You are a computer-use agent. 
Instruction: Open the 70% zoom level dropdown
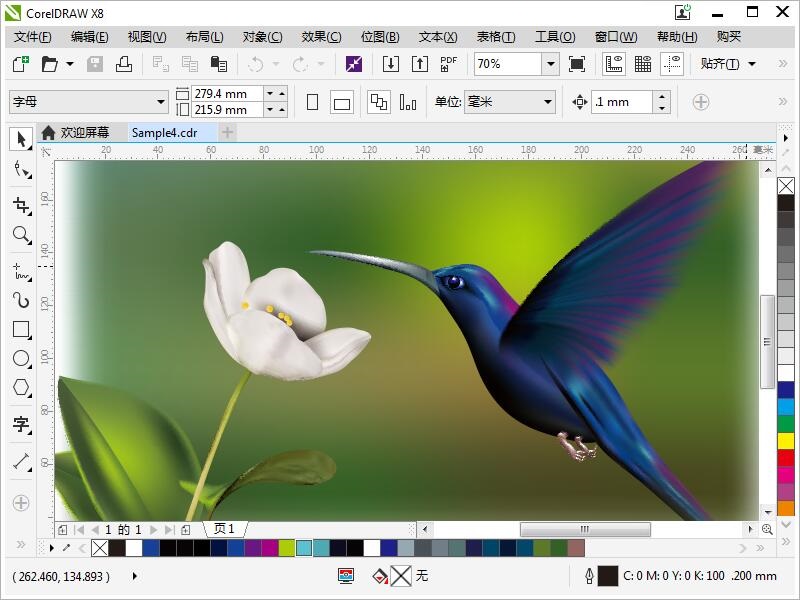click(x=550, y=64)
